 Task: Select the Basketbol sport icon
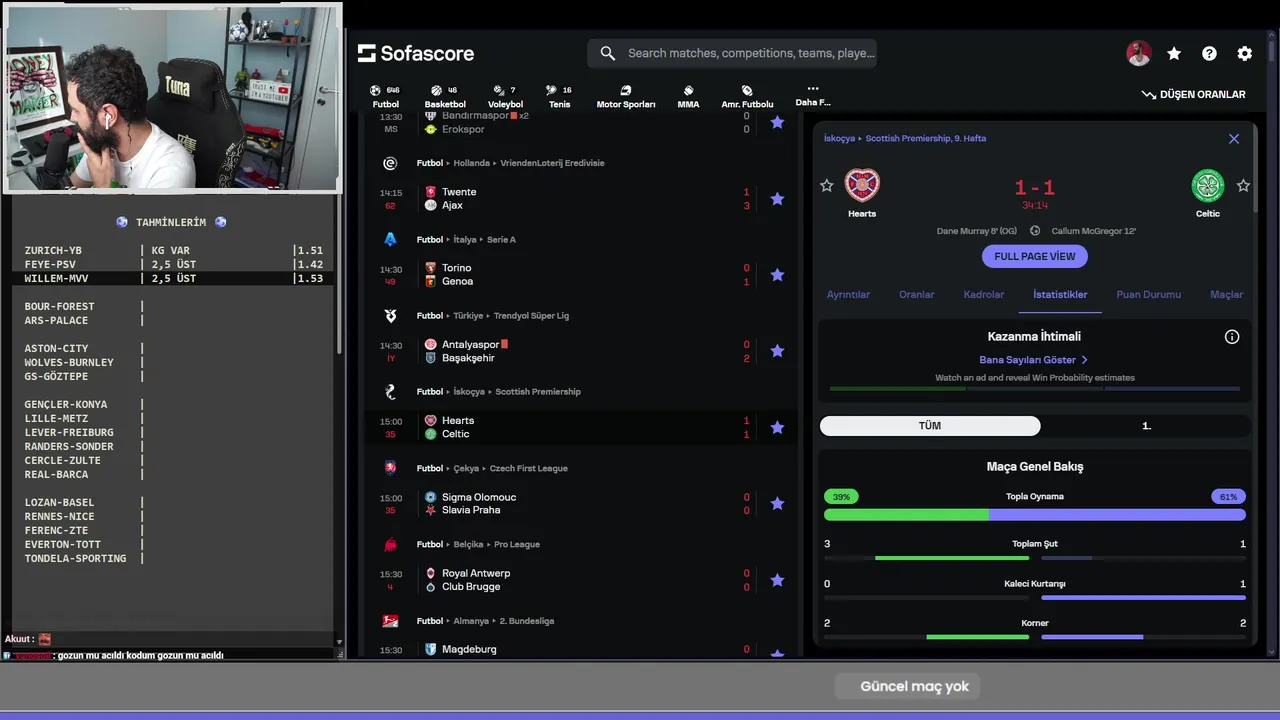[436, 90]
